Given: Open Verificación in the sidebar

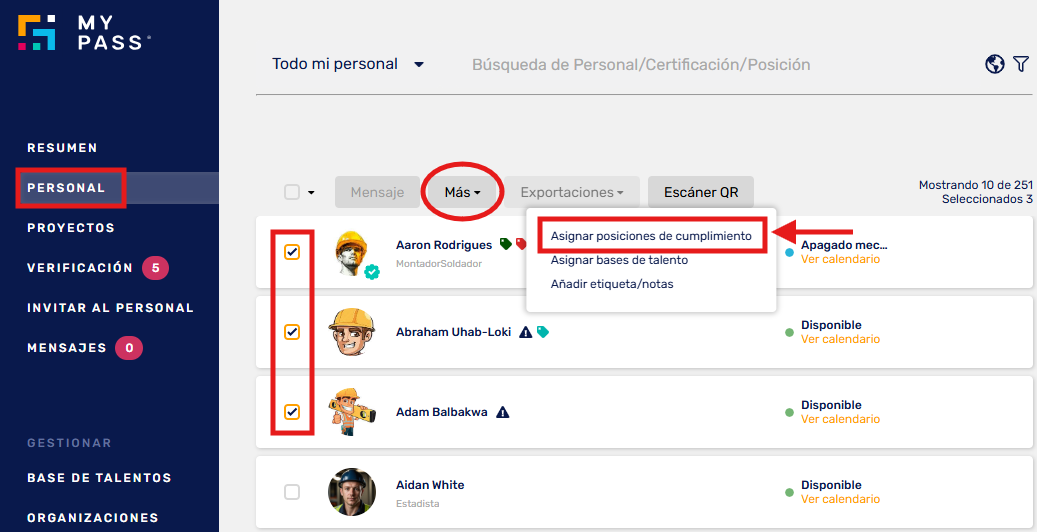Looking at the screenshot, I should click(80, 268).
